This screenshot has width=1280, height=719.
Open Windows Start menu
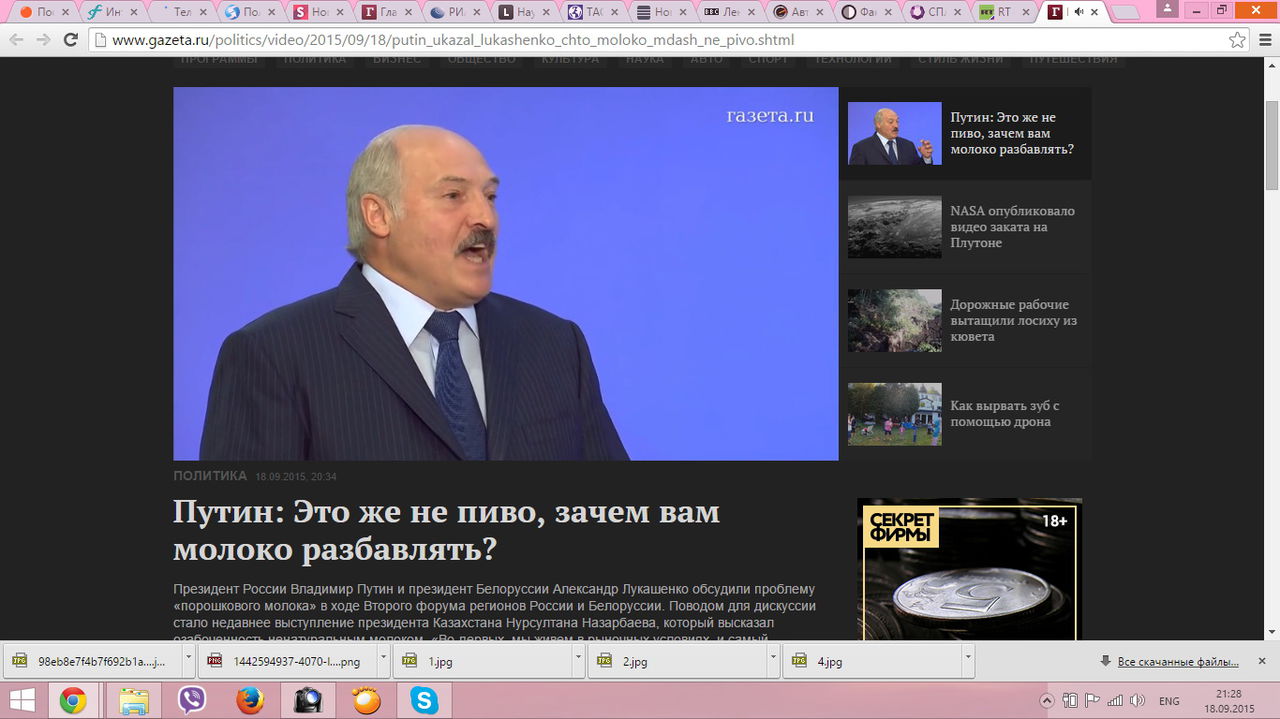pos(22,700)
